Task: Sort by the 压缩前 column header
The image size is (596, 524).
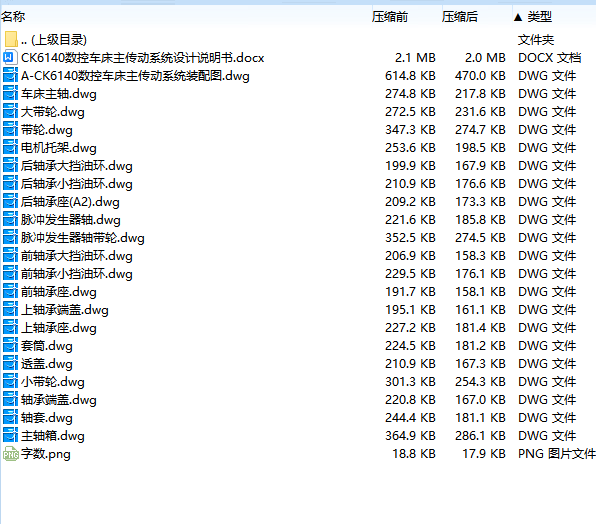Action: click(390, 17)
